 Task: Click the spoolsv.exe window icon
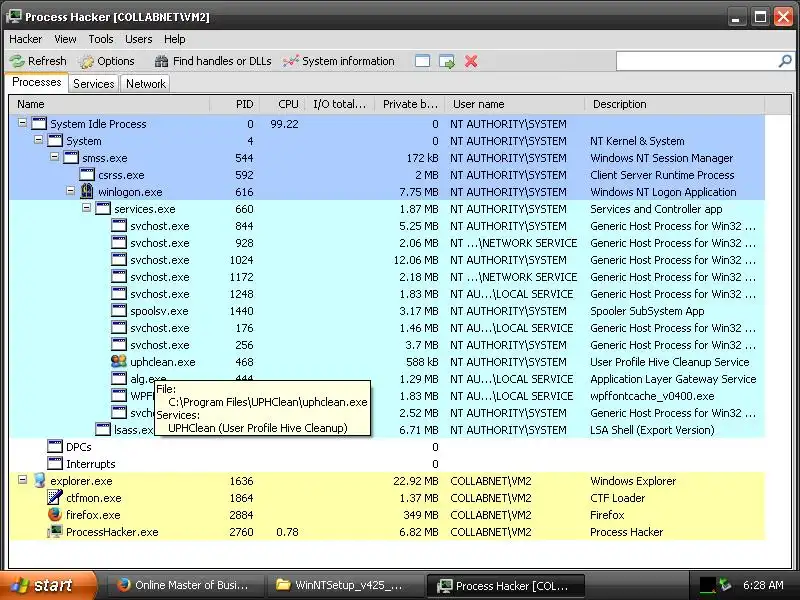pyautogui.click(x=118, y=310)
